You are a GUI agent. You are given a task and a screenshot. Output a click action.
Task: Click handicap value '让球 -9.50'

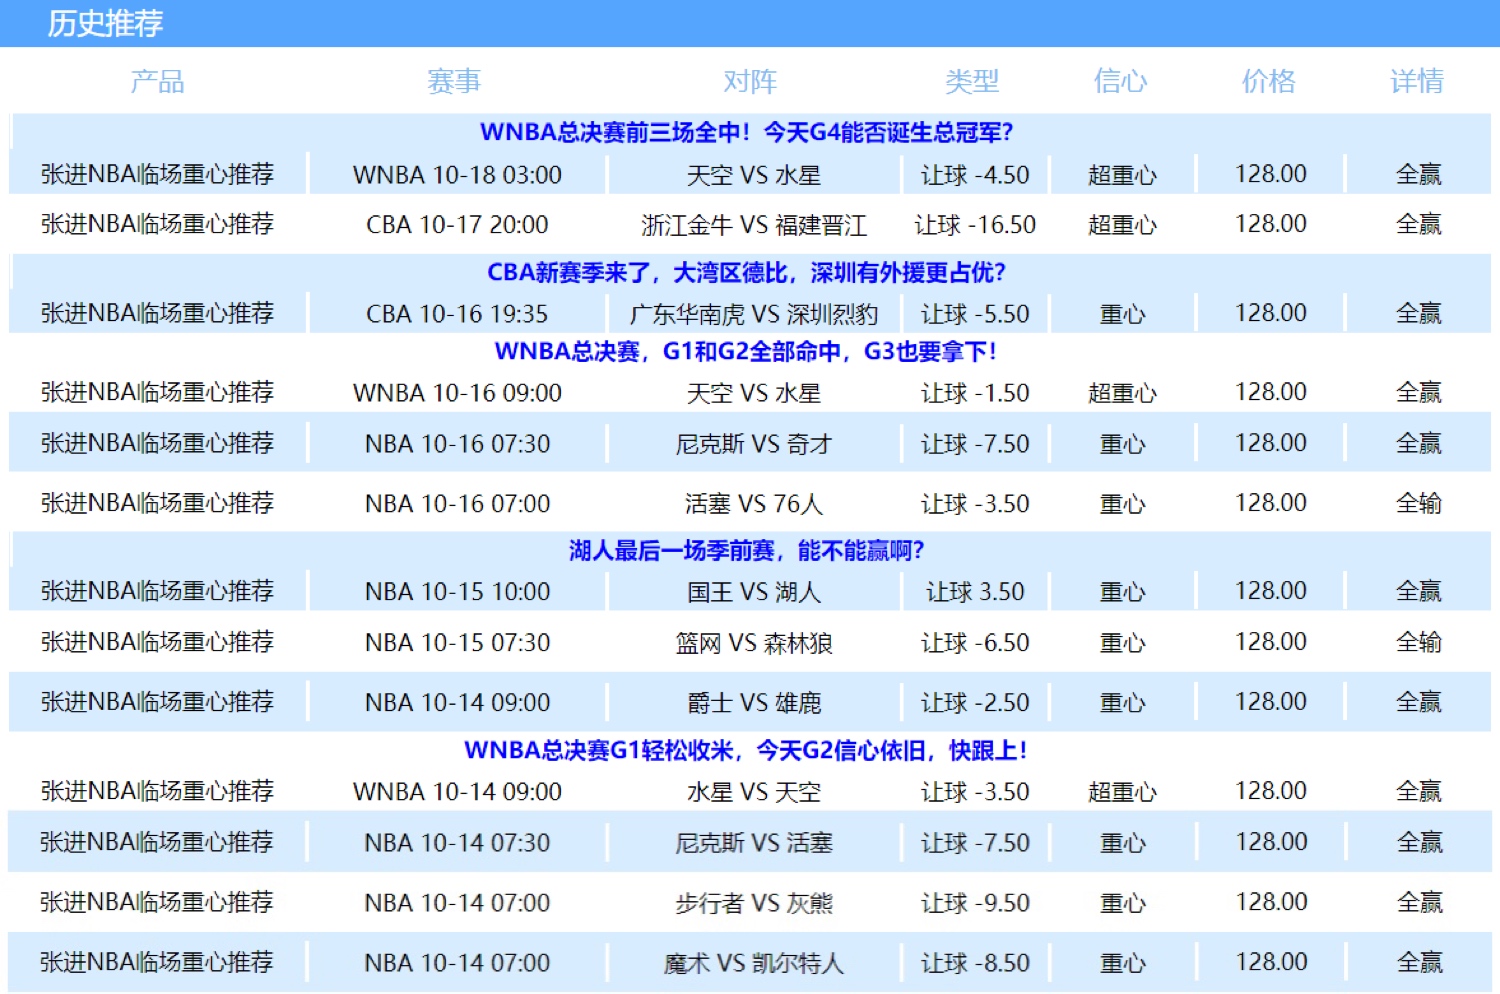975,903
